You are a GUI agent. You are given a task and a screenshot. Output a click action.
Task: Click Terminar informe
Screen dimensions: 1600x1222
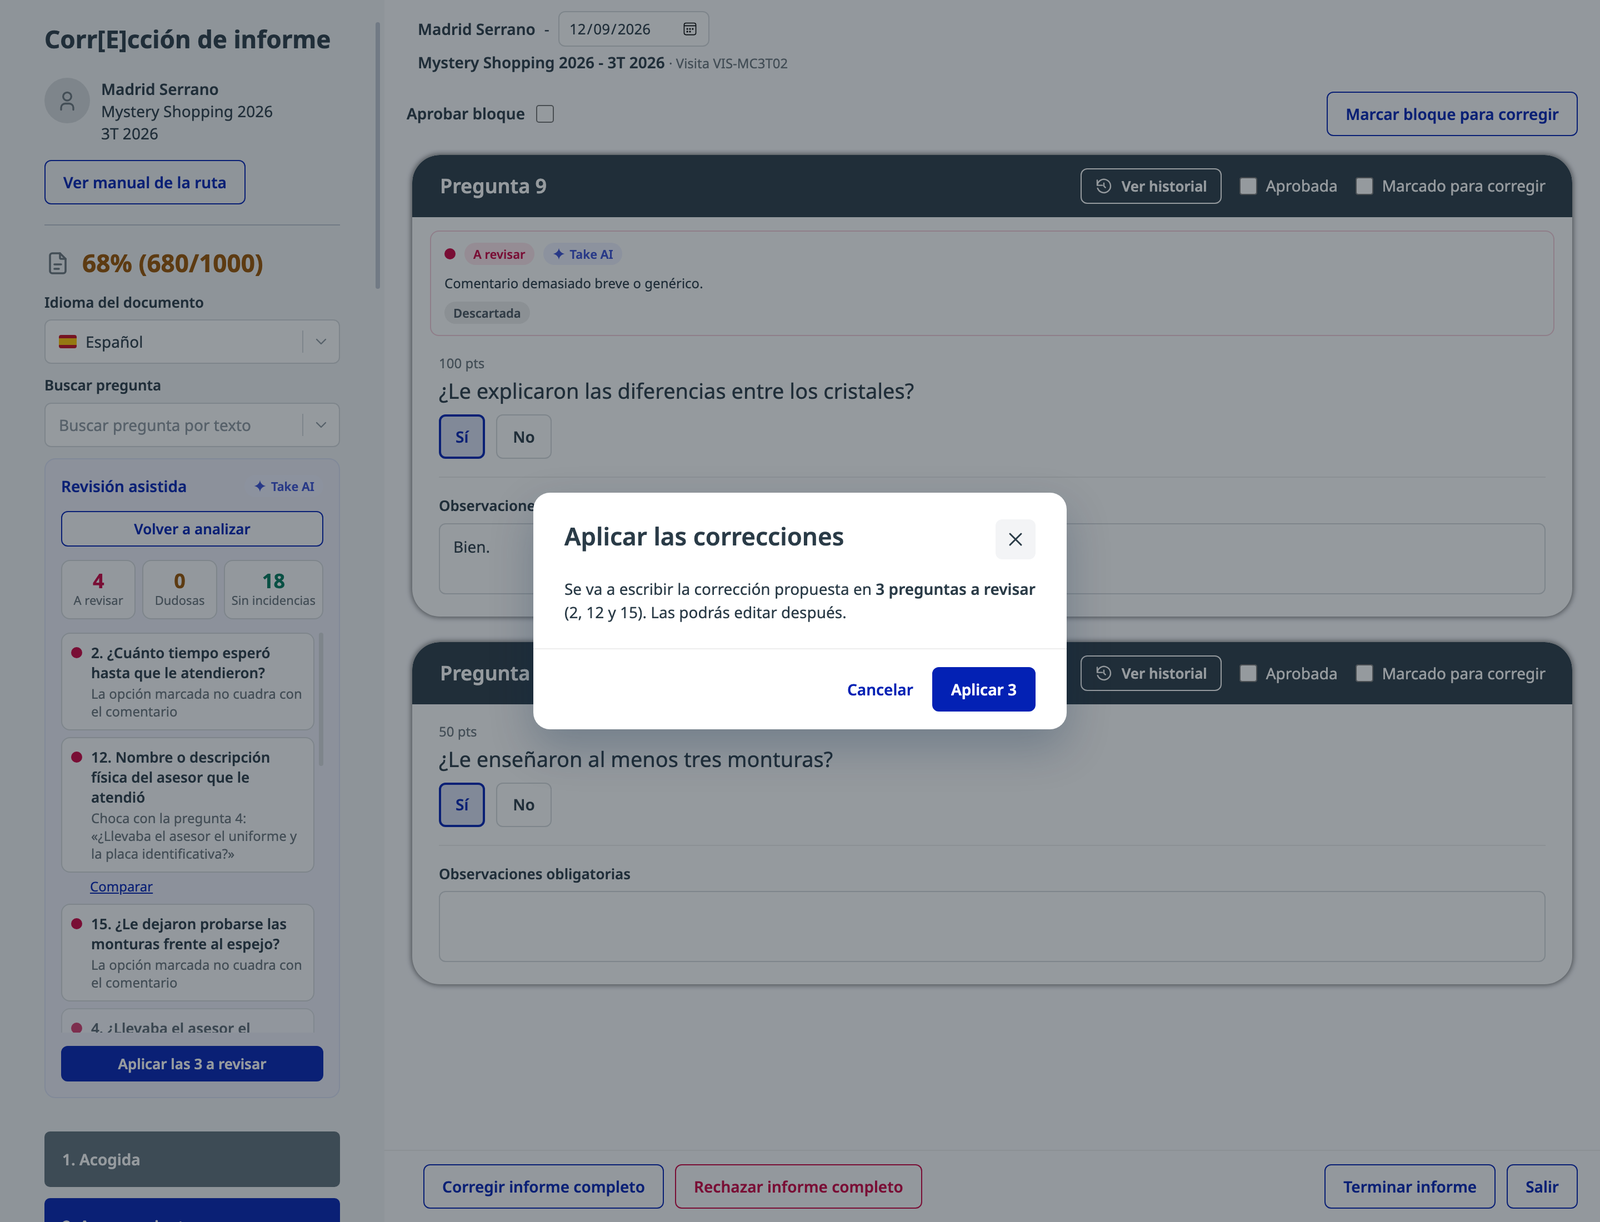(x=1410, y=1186)
